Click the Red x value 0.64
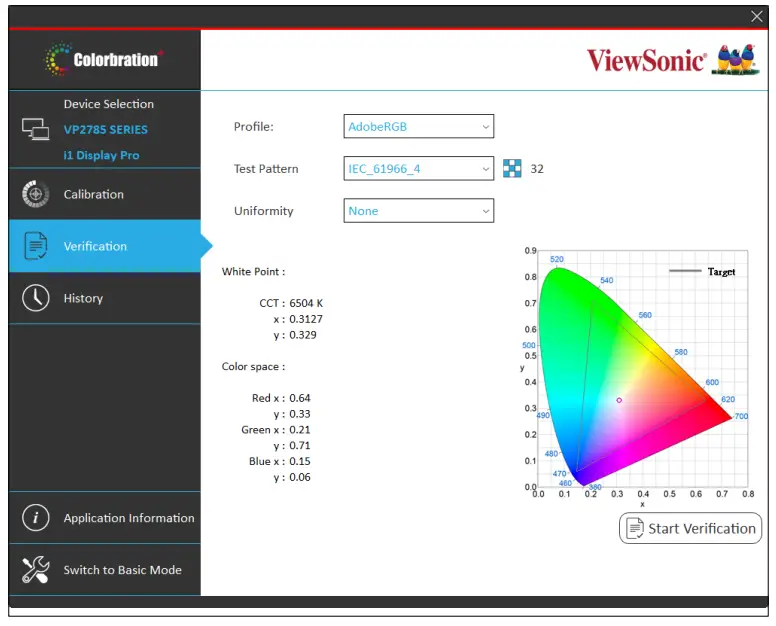776x626 pixels. [x=300, y=398]
